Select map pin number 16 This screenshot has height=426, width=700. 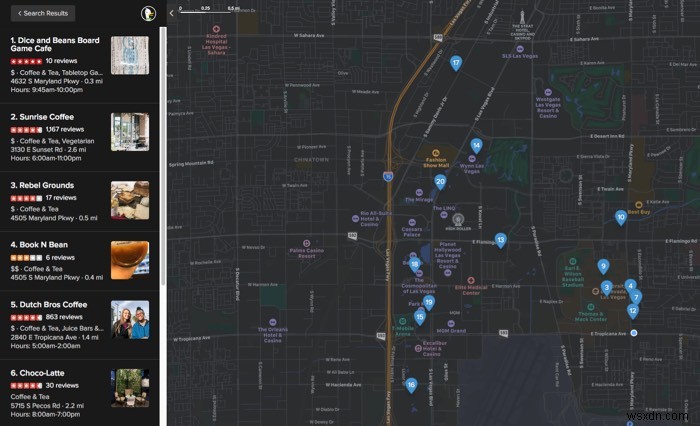[x=411, y=385]
